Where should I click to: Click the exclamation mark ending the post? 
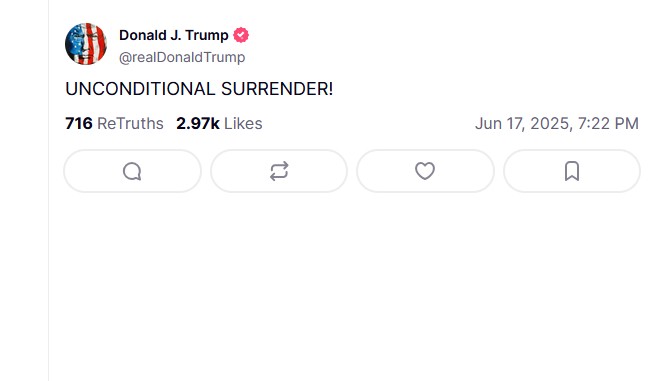pyautogui.click(x=330, y=89)
